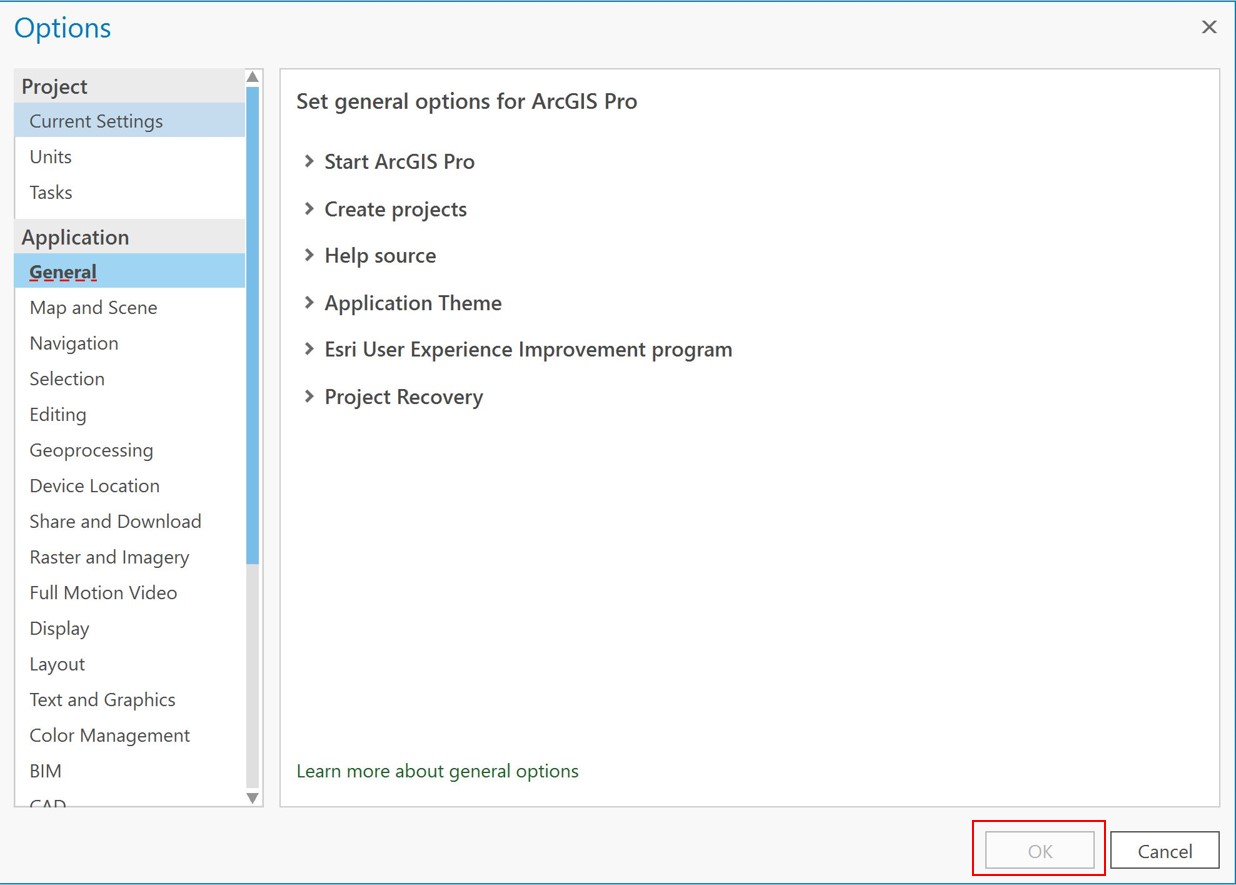
Task: Expand the Project Recovery section
Action: tap(393, 397)
